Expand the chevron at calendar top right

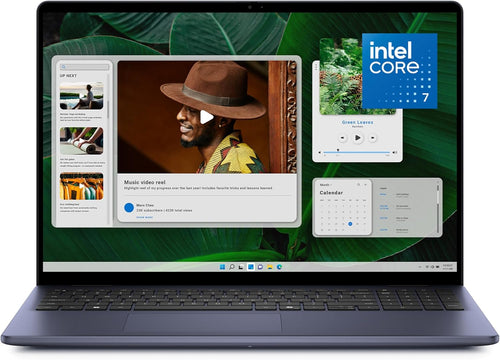point(365,184)
